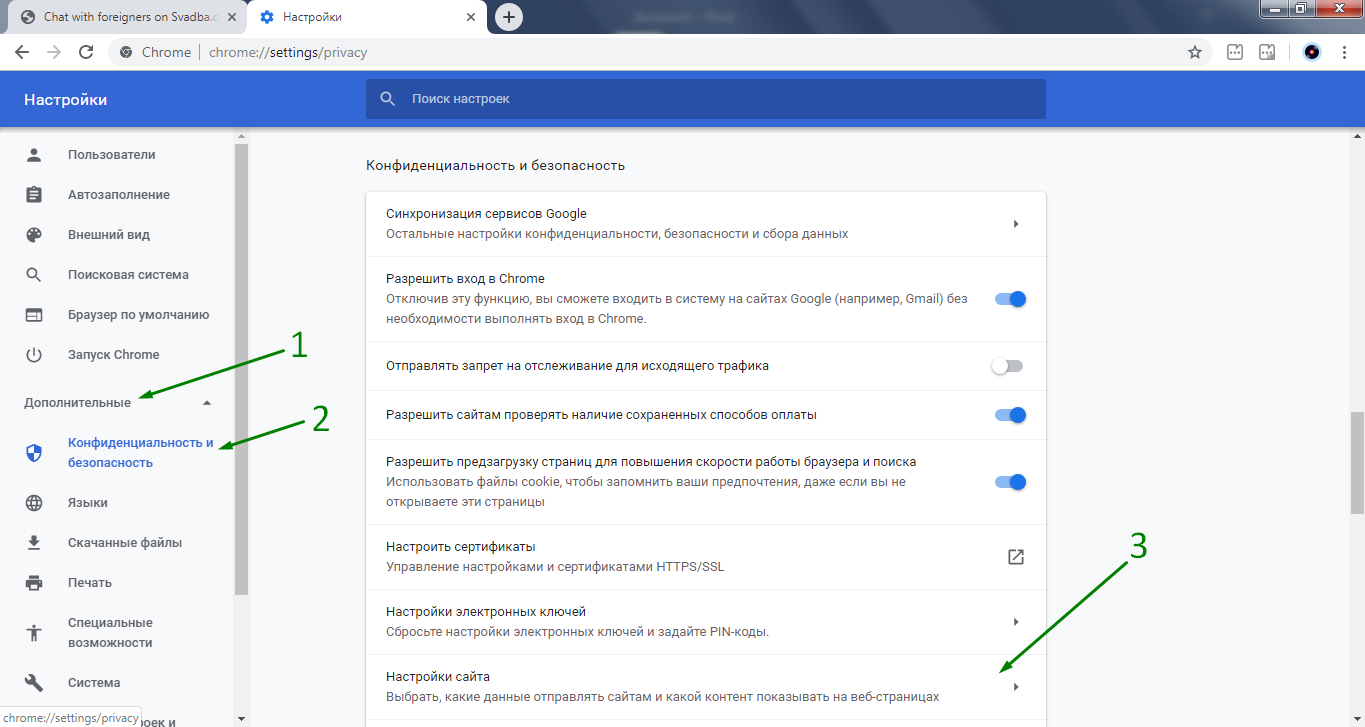Click the browser Forward arrow
Screen dimensions: 1365x727
54,52
